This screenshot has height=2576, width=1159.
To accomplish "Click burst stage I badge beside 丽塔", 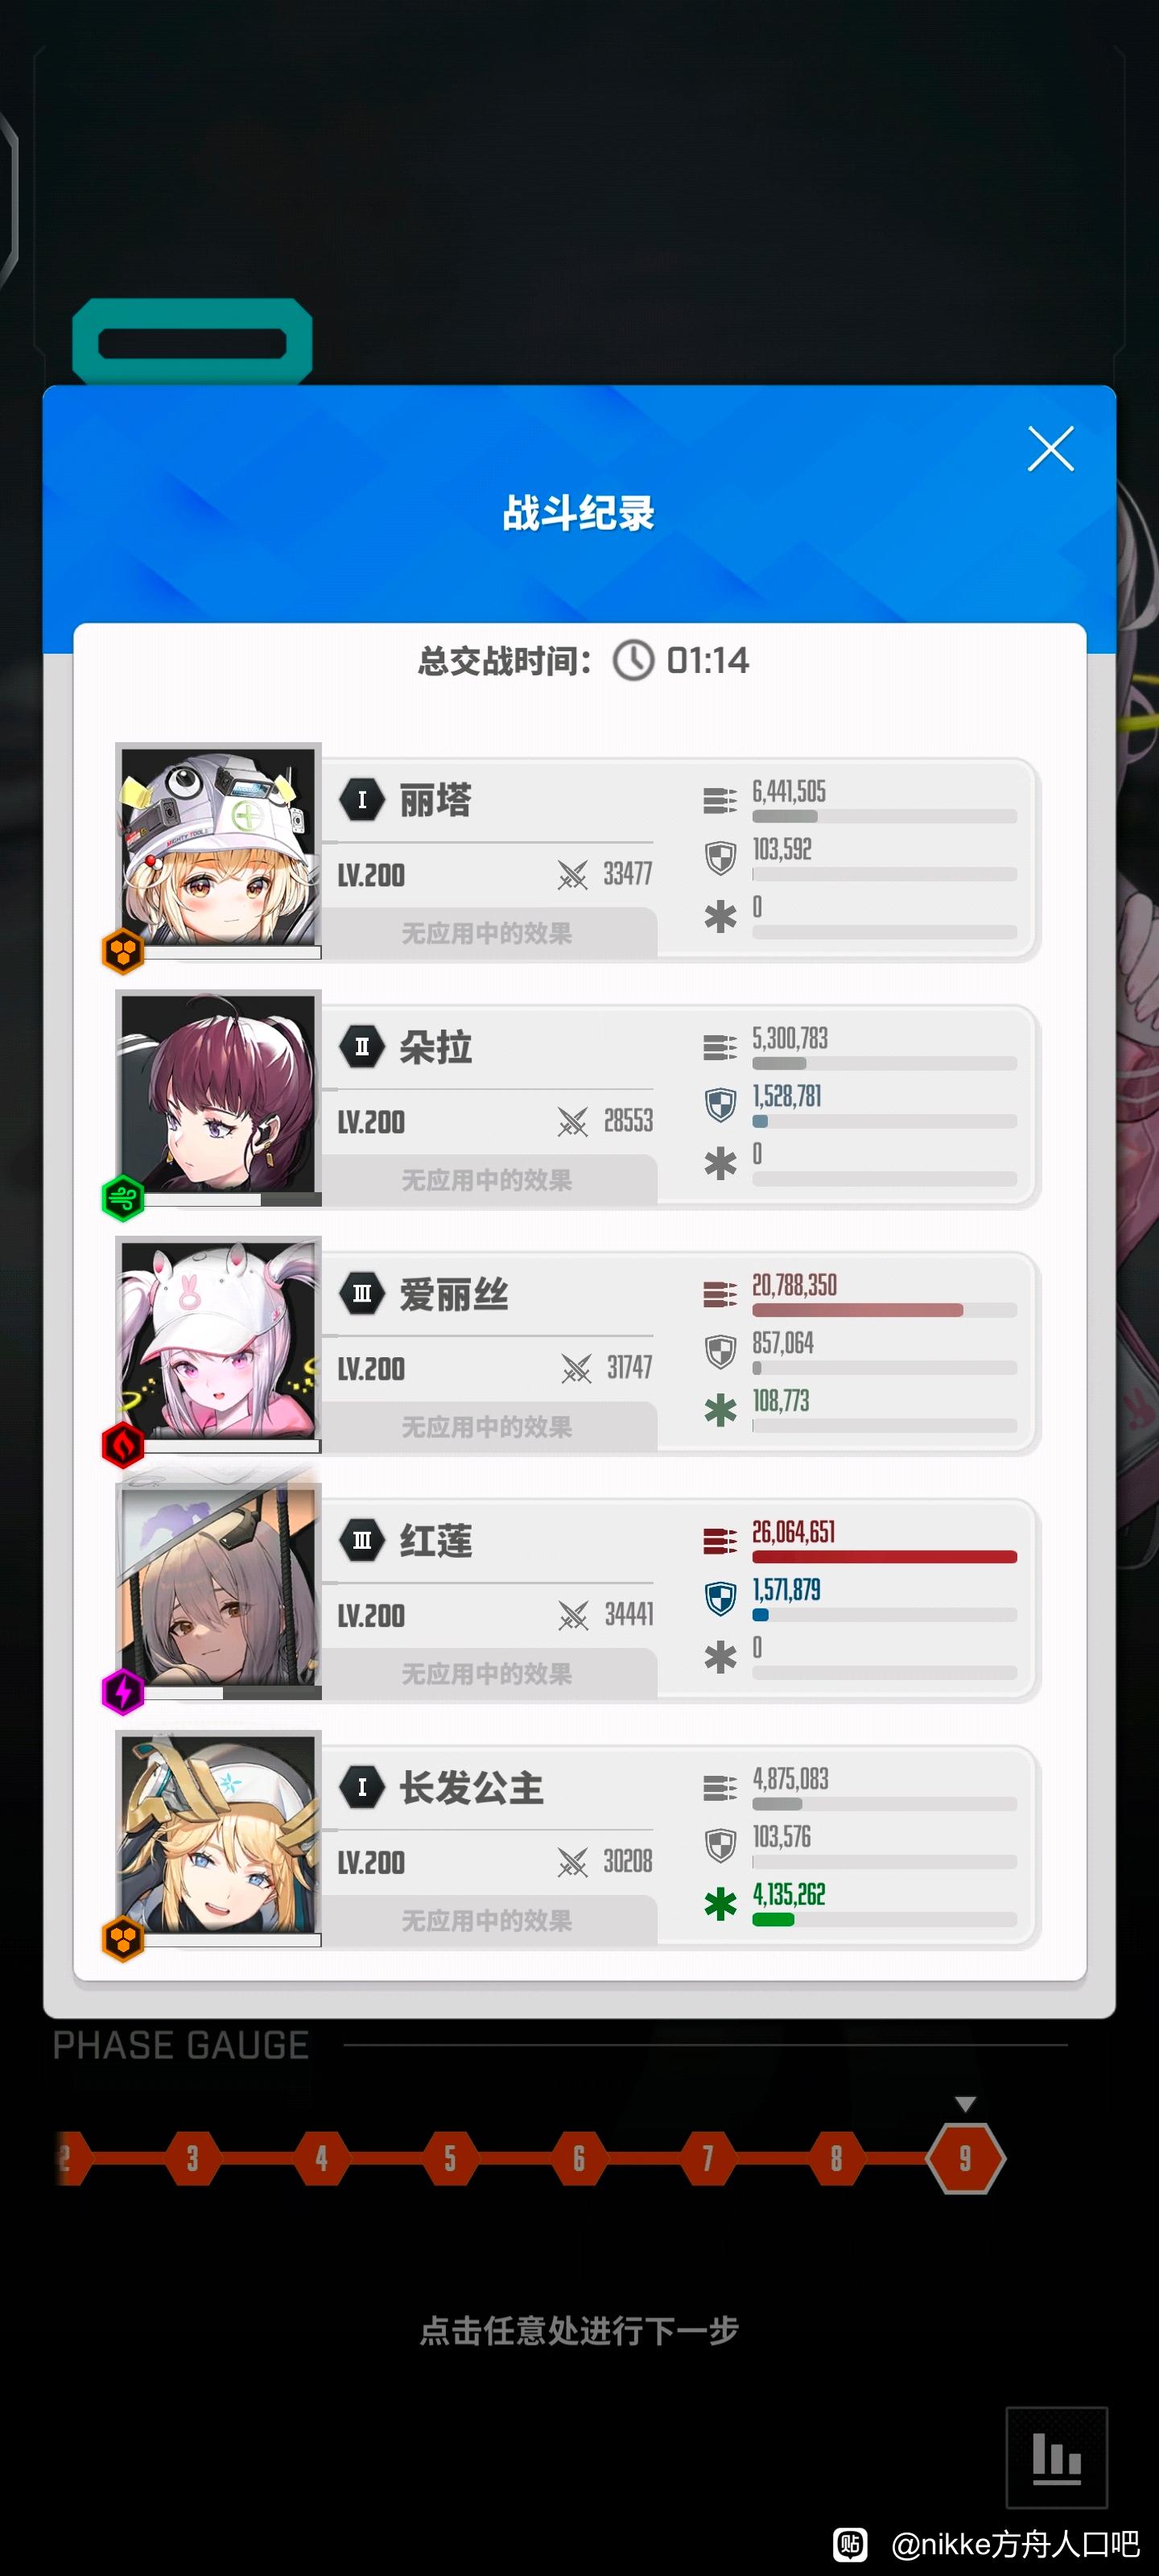I will pos(362,800).
